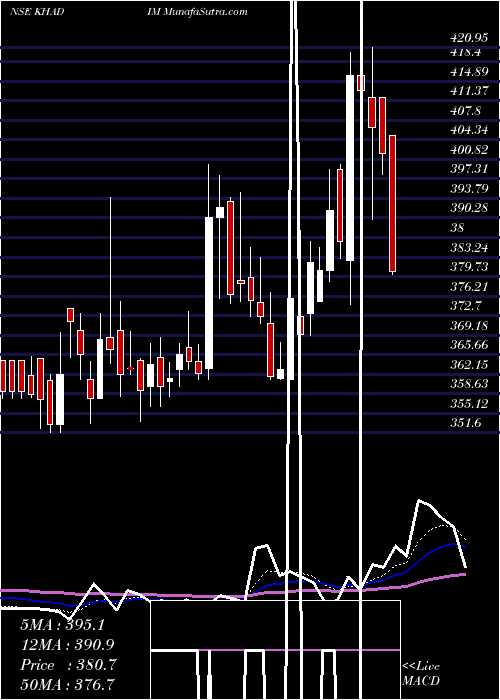Click the 420.95 price label
This screenshot has width=500, height=700.
point(468,38)
